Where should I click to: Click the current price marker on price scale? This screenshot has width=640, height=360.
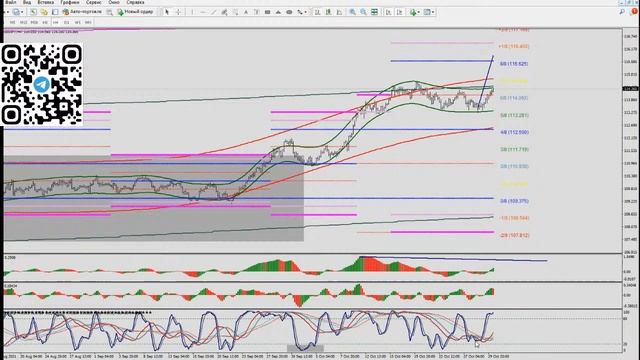coord(631,89)
